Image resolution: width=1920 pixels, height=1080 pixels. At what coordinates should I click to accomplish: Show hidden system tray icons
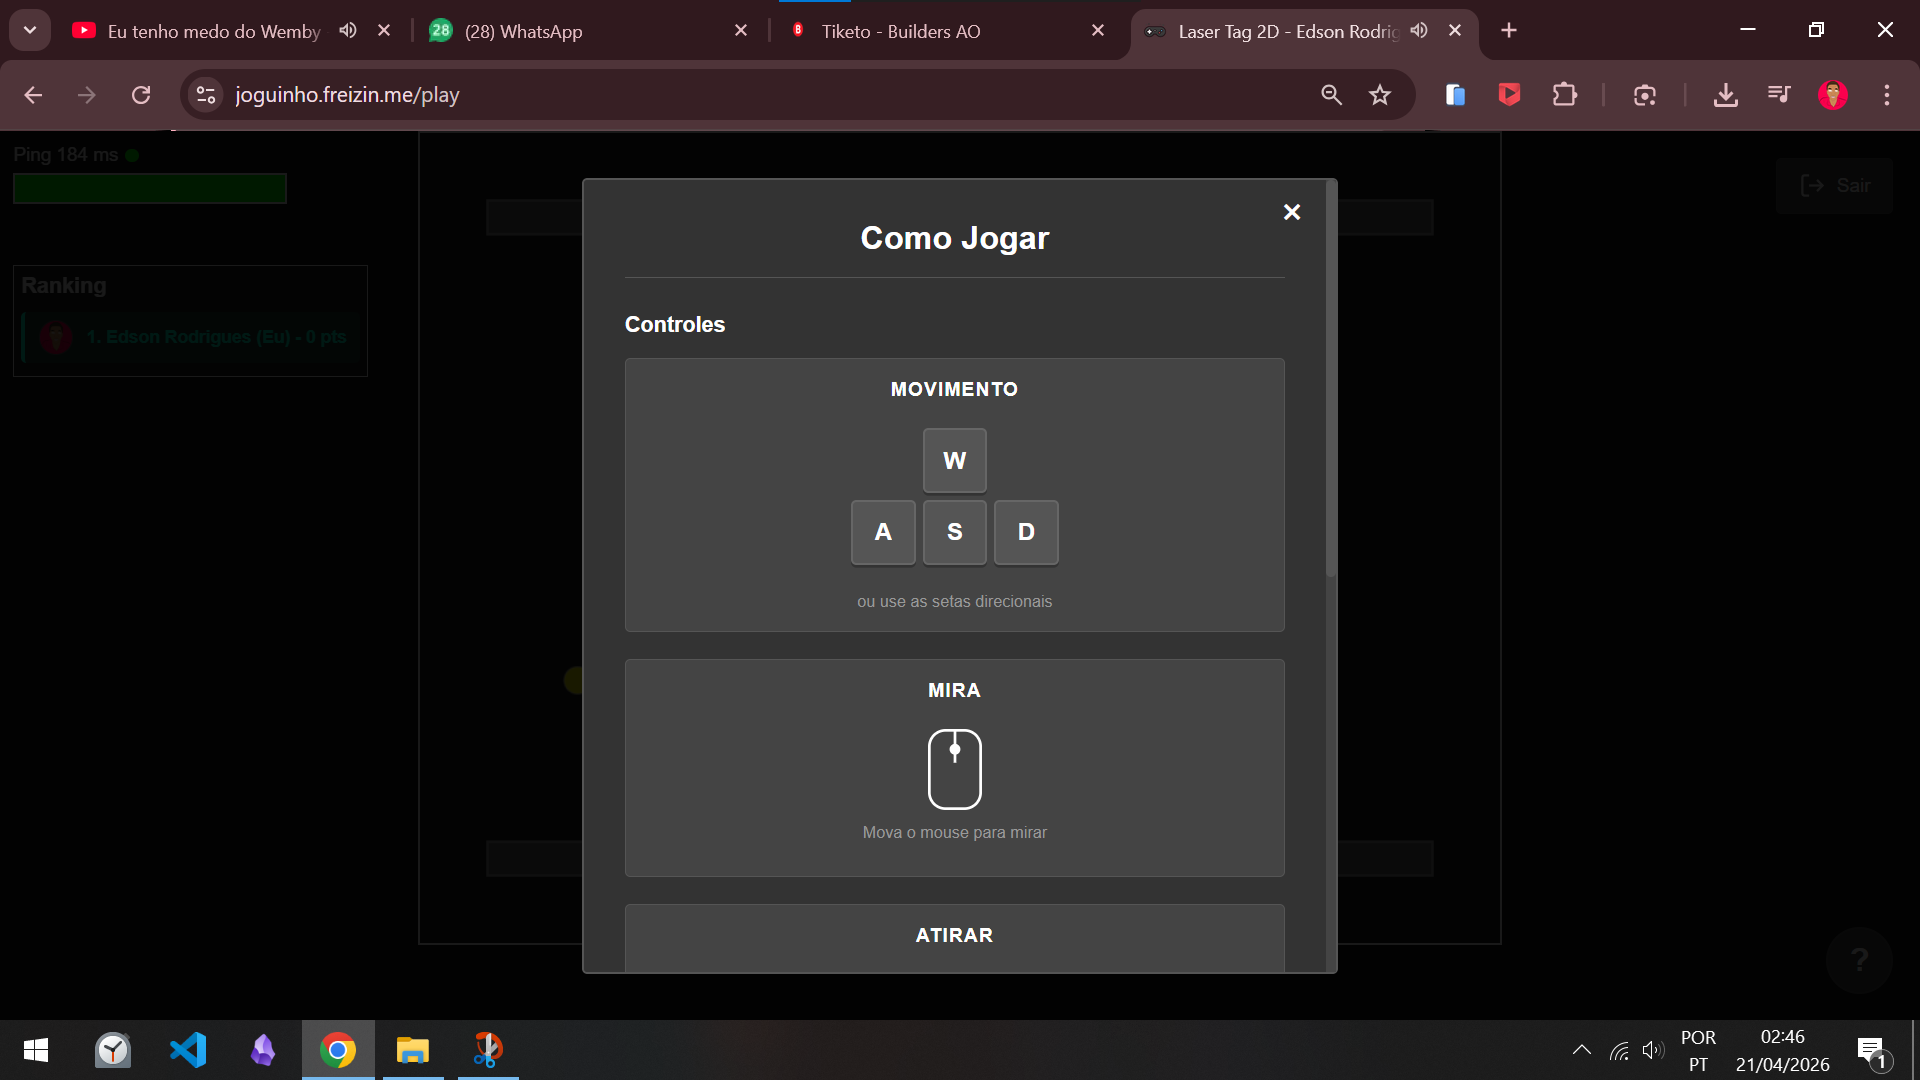pos(1581,1050)
